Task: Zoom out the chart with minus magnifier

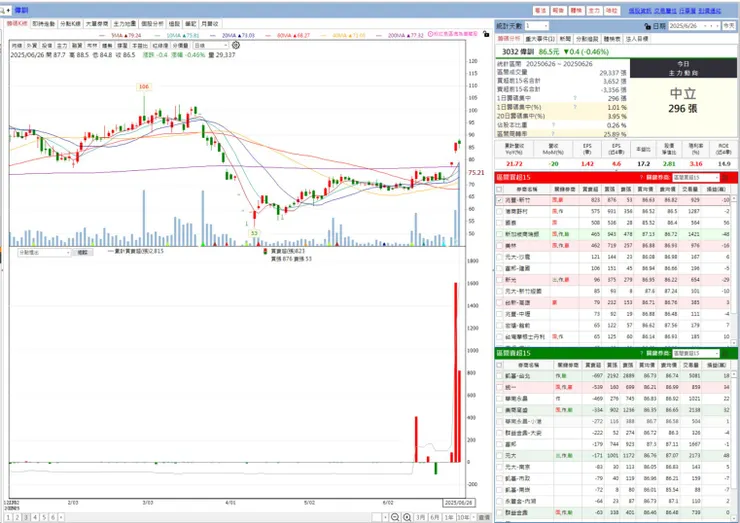Action: (x=395, y=517)
